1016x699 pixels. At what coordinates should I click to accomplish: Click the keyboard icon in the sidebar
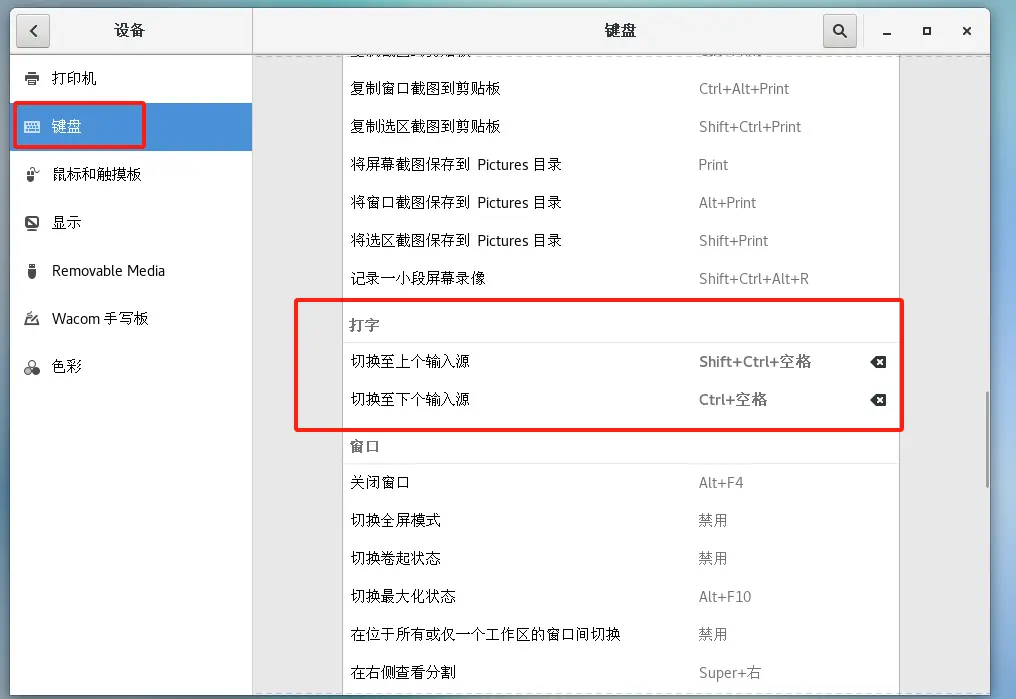pos(32,126)
